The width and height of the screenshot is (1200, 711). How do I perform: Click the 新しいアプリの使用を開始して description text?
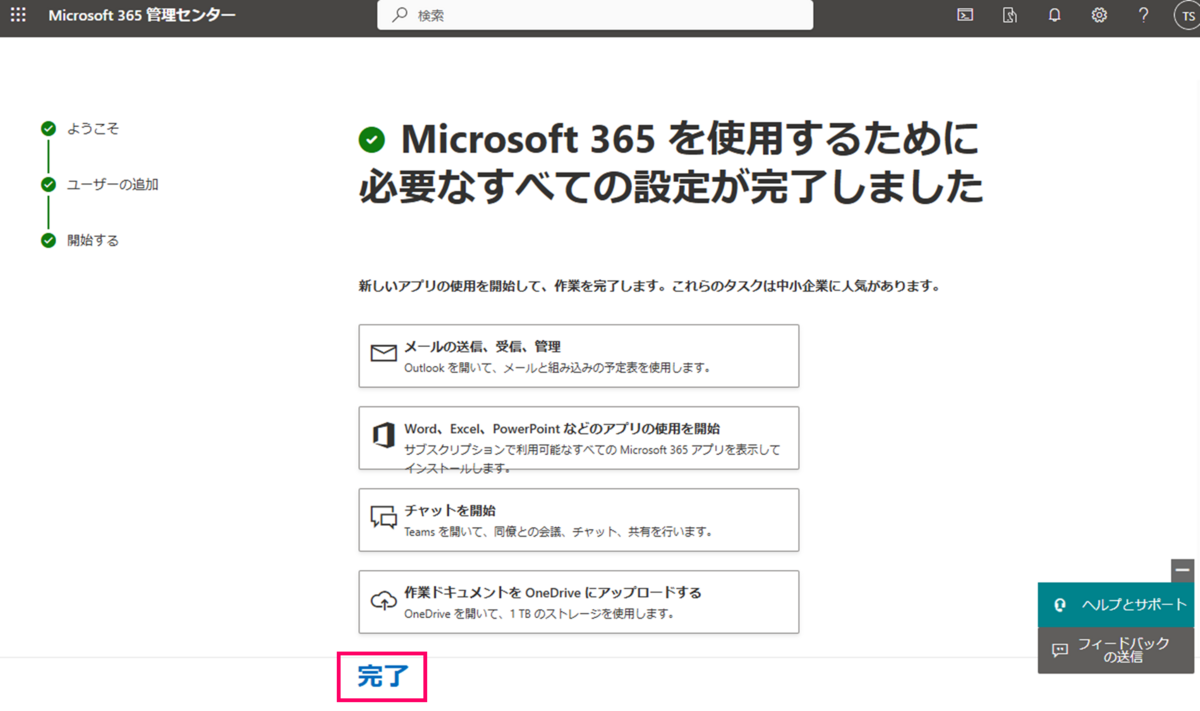(650, 286)
